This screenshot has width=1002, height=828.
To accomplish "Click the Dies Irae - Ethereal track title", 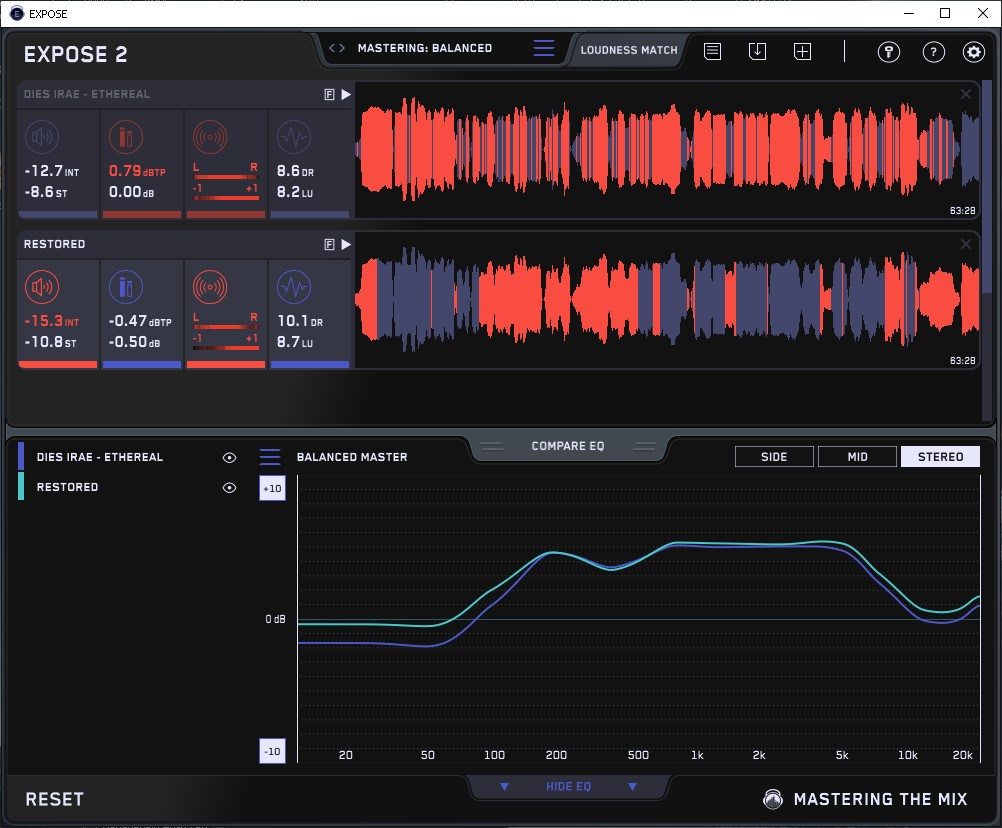I will point(87,95).
